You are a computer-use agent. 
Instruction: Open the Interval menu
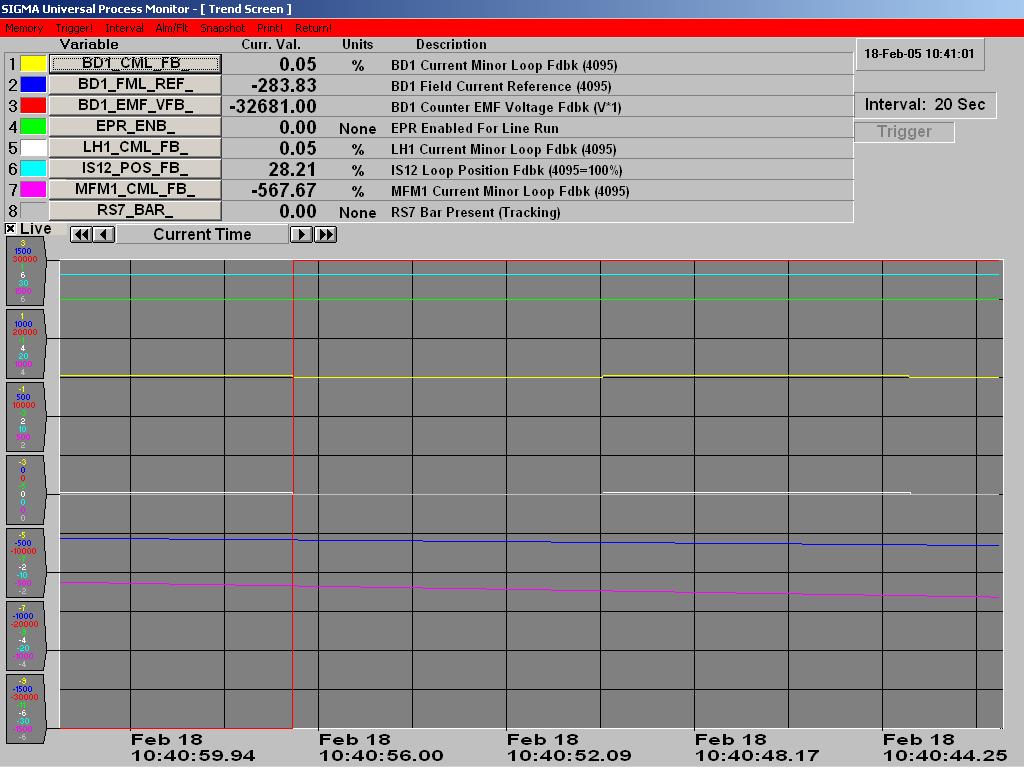125,28
